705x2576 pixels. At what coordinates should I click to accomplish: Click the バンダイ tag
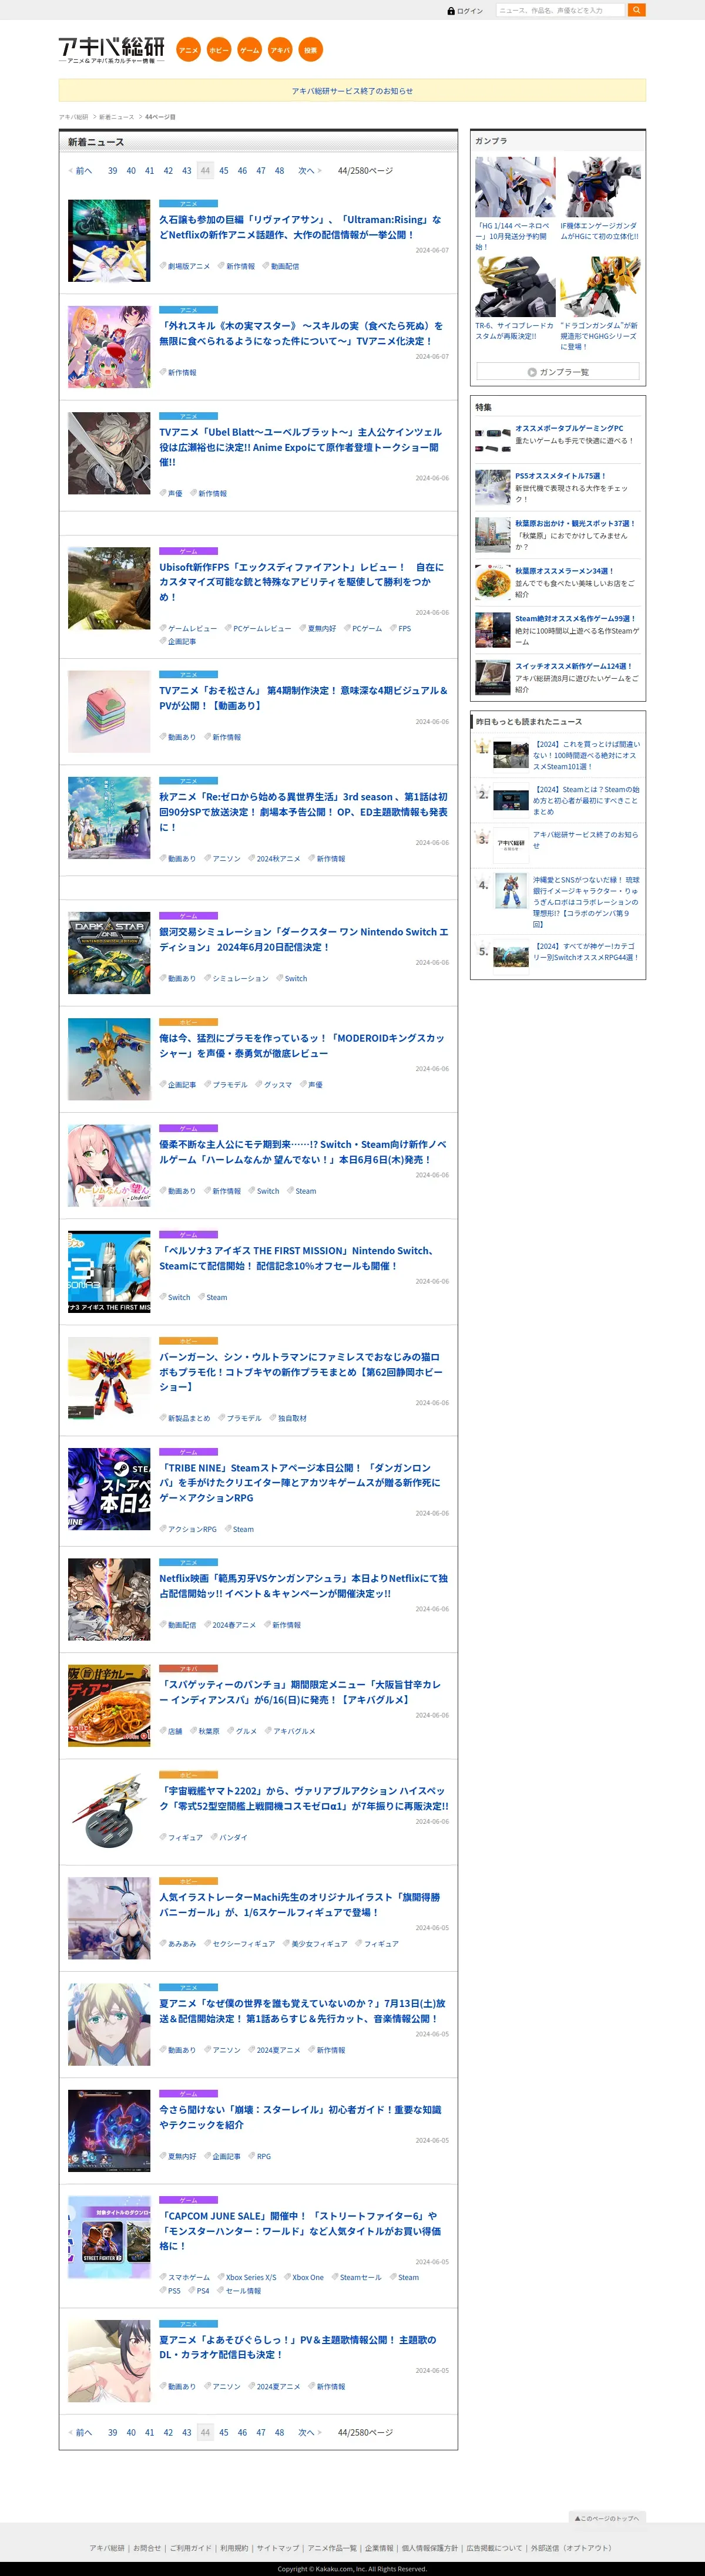(x=232, y=1838)
